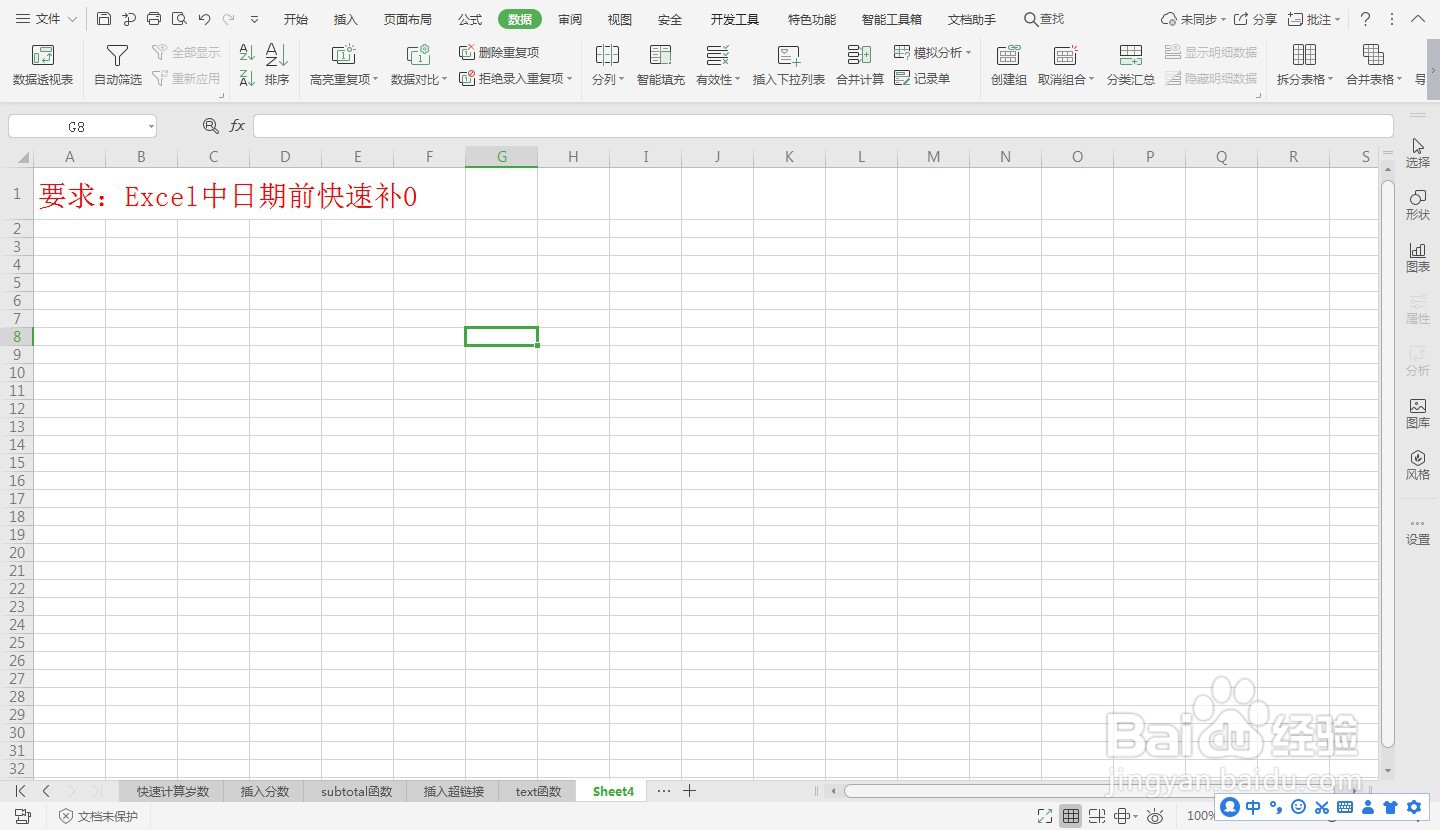Toggle full screen view in status bar
Image resolution: width=1440 pixels, height=830 pixels.
click(x=1045, y=816)
